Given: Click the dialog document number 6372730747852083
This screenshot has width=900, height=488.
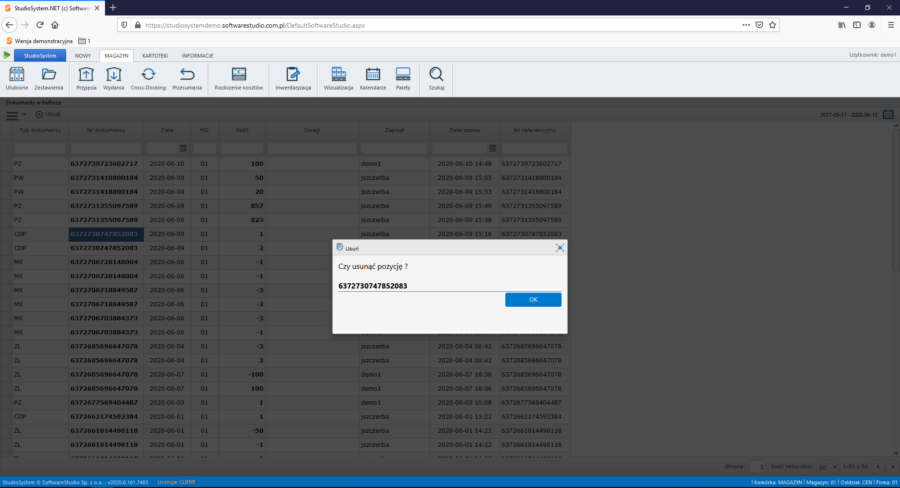Looking at the screenshot, I should click(x=373, y=286).
